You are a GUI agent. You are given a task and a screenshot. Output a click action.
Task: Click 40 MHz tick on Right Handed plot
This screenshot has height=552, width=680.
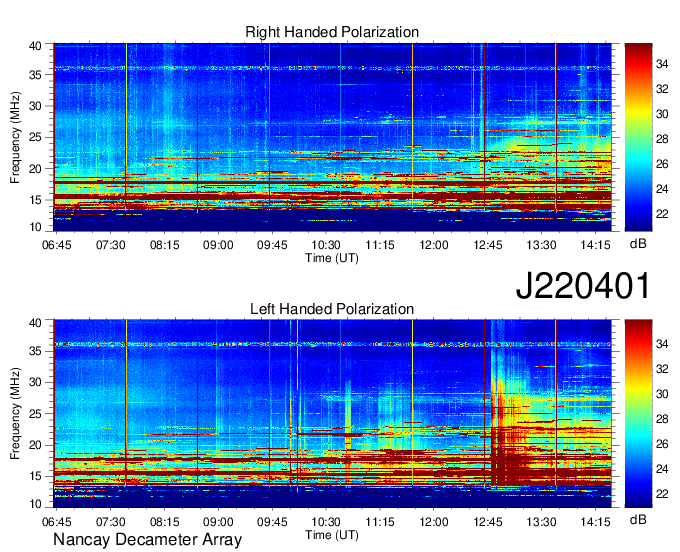(35, 46)
